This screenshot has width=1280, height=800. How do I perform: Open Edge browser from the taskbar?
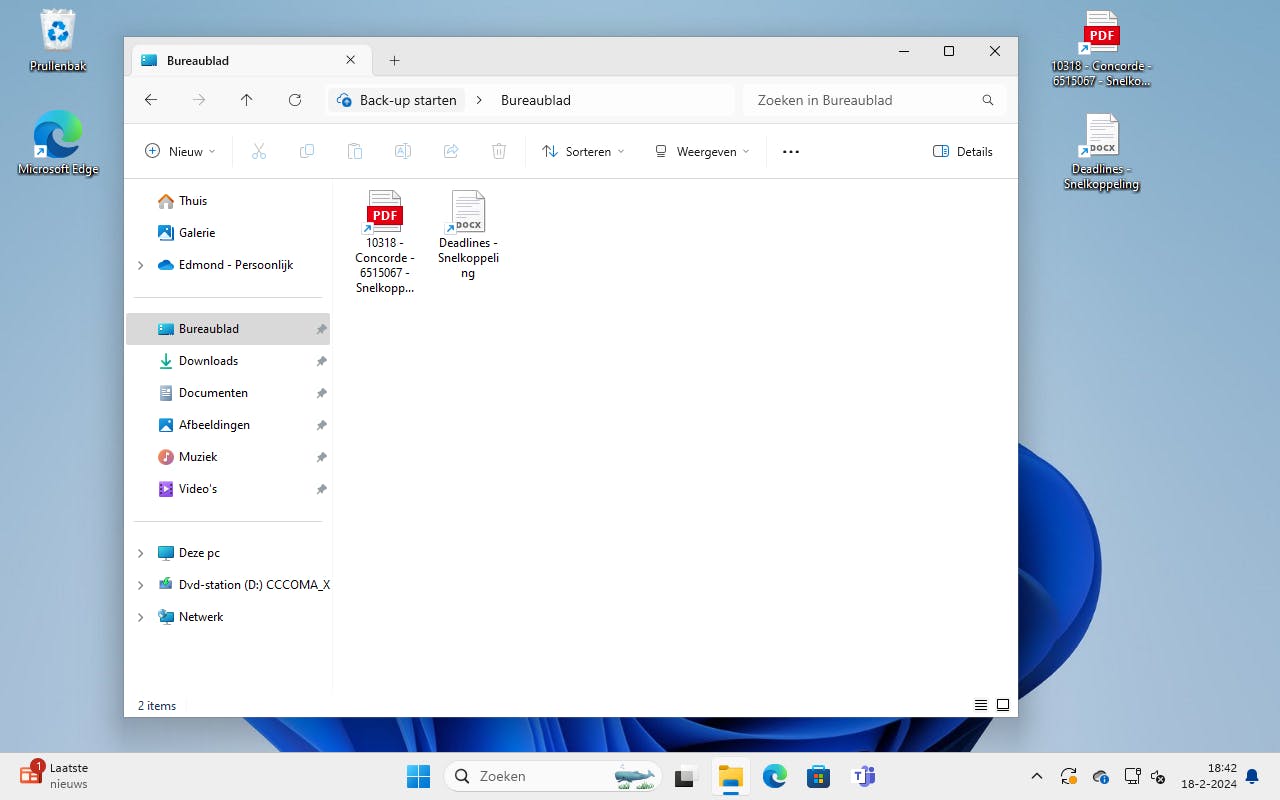click(x=775, y=776)
